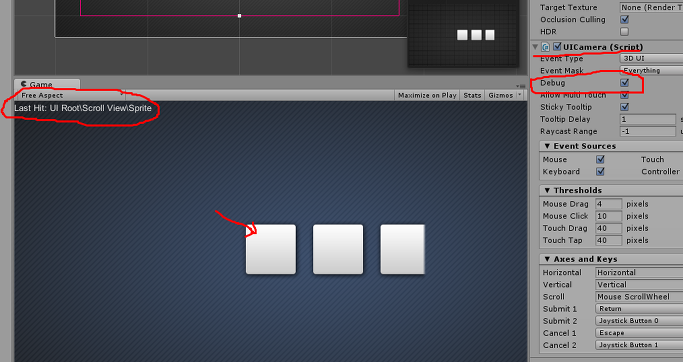Click the Touch Tap pixels field

609,240
